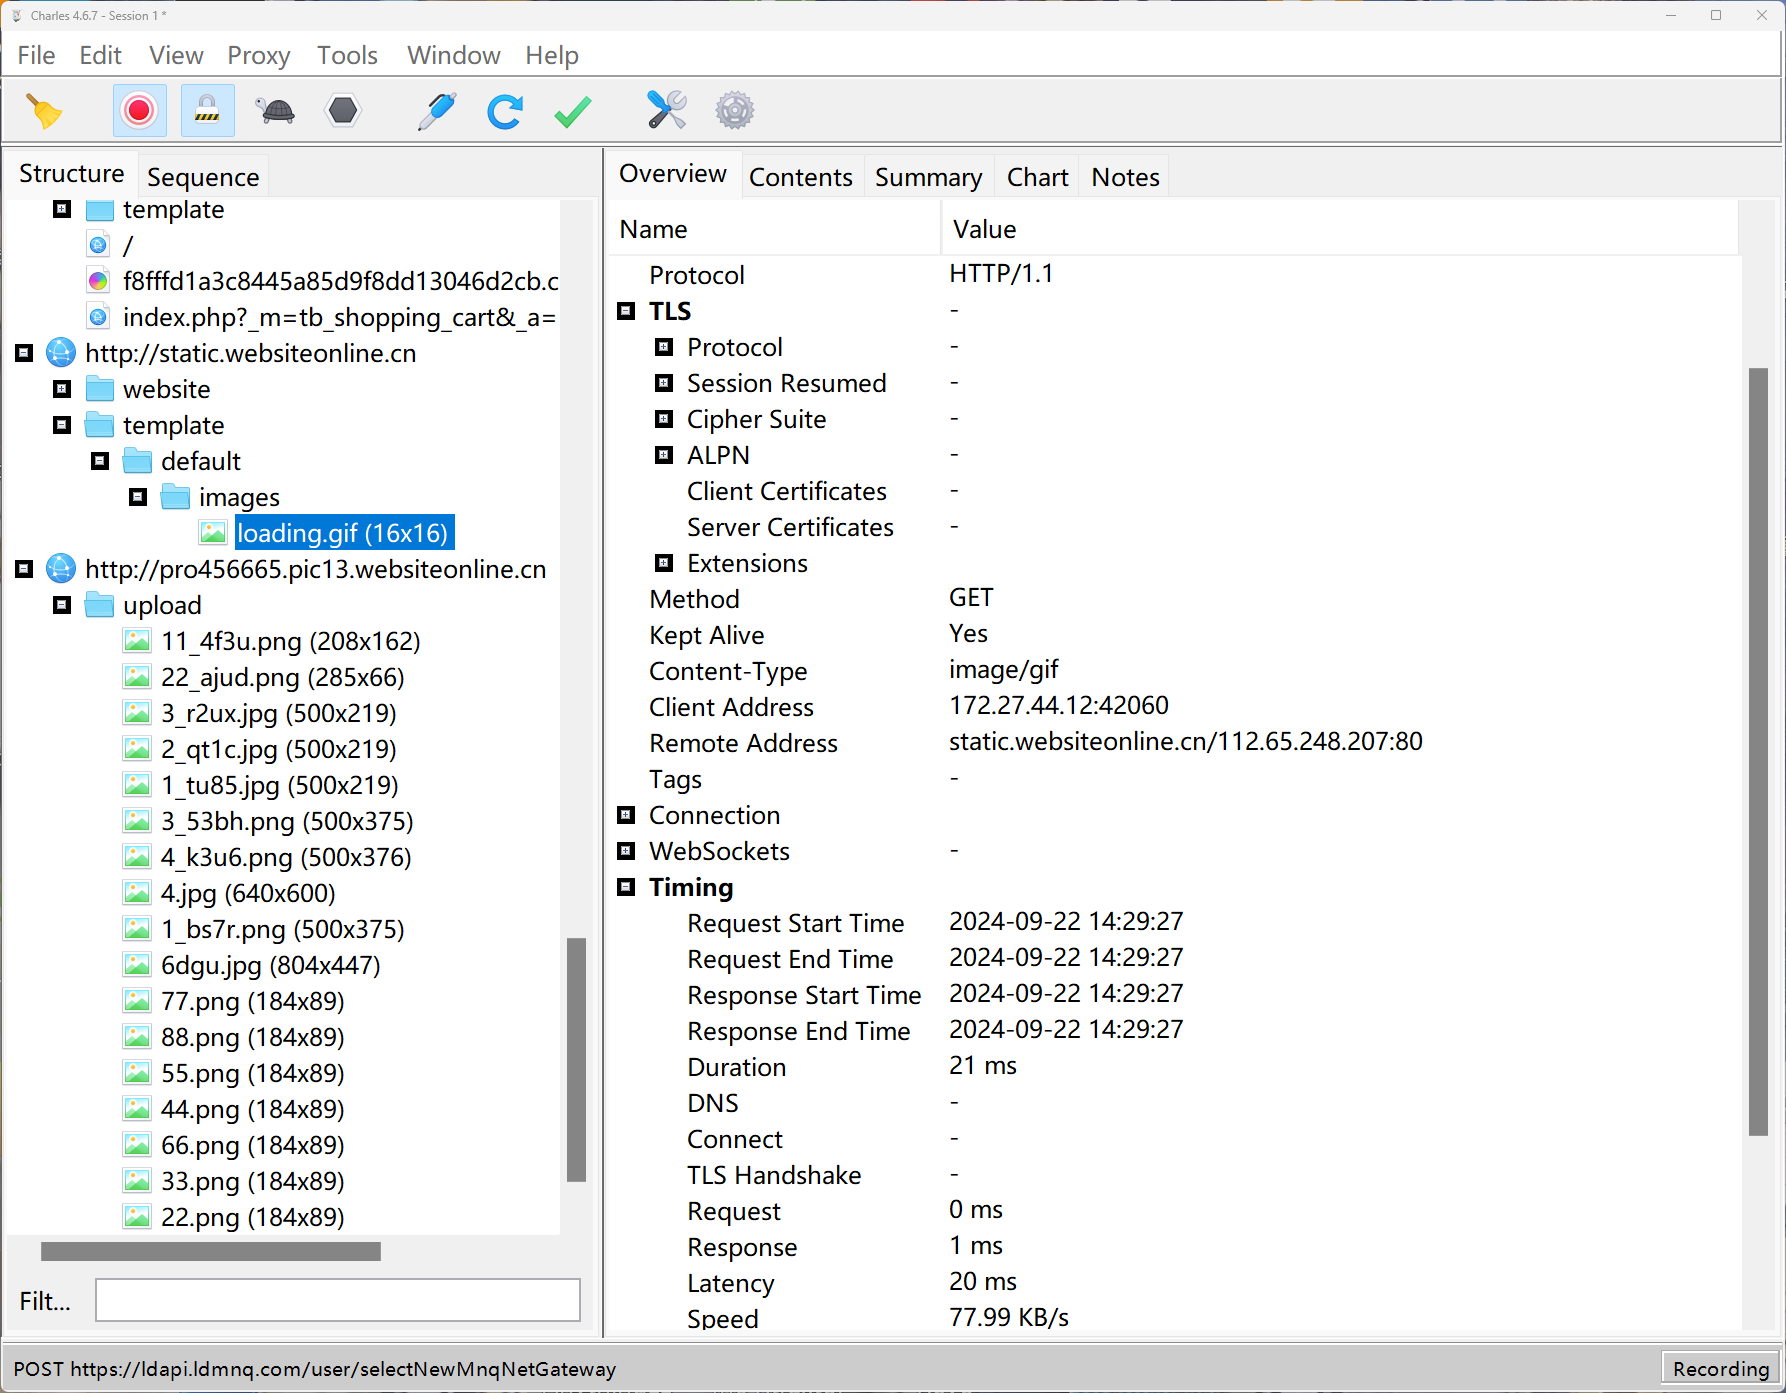Expand the TLS section
1786x1393 pixels.
click(x=626, y=311)
